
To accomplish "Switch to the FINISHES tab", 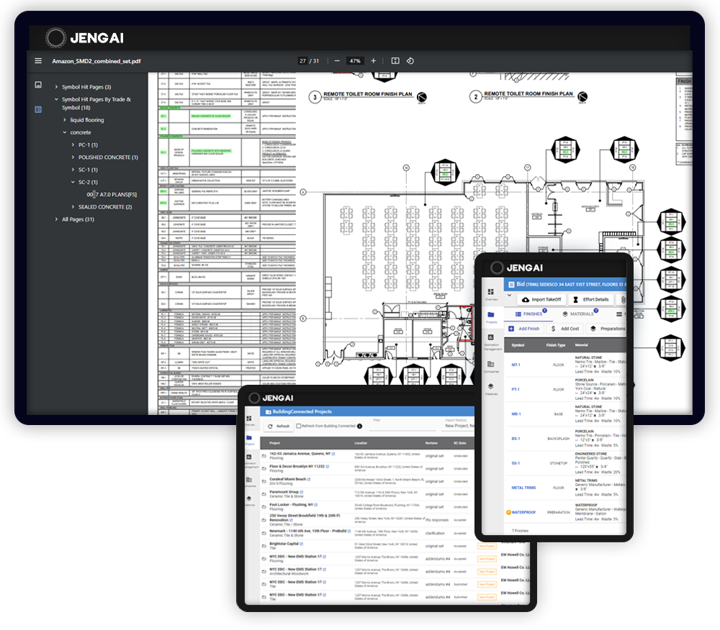I will (x=528, y=314).
